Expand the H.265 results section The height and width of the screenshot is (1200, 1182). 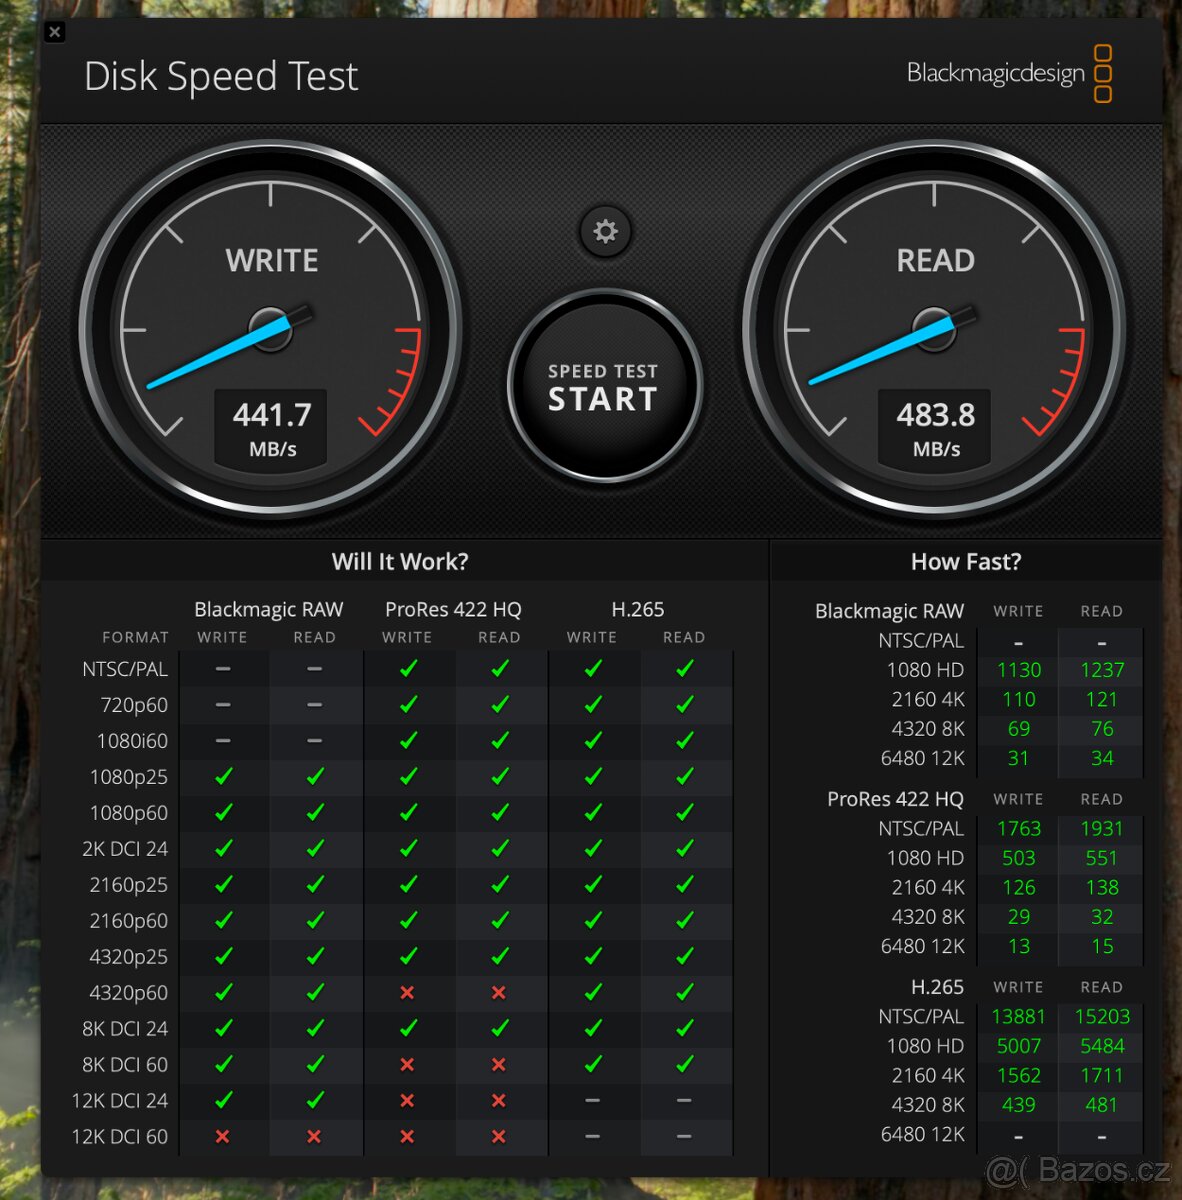tap(938, 987)
